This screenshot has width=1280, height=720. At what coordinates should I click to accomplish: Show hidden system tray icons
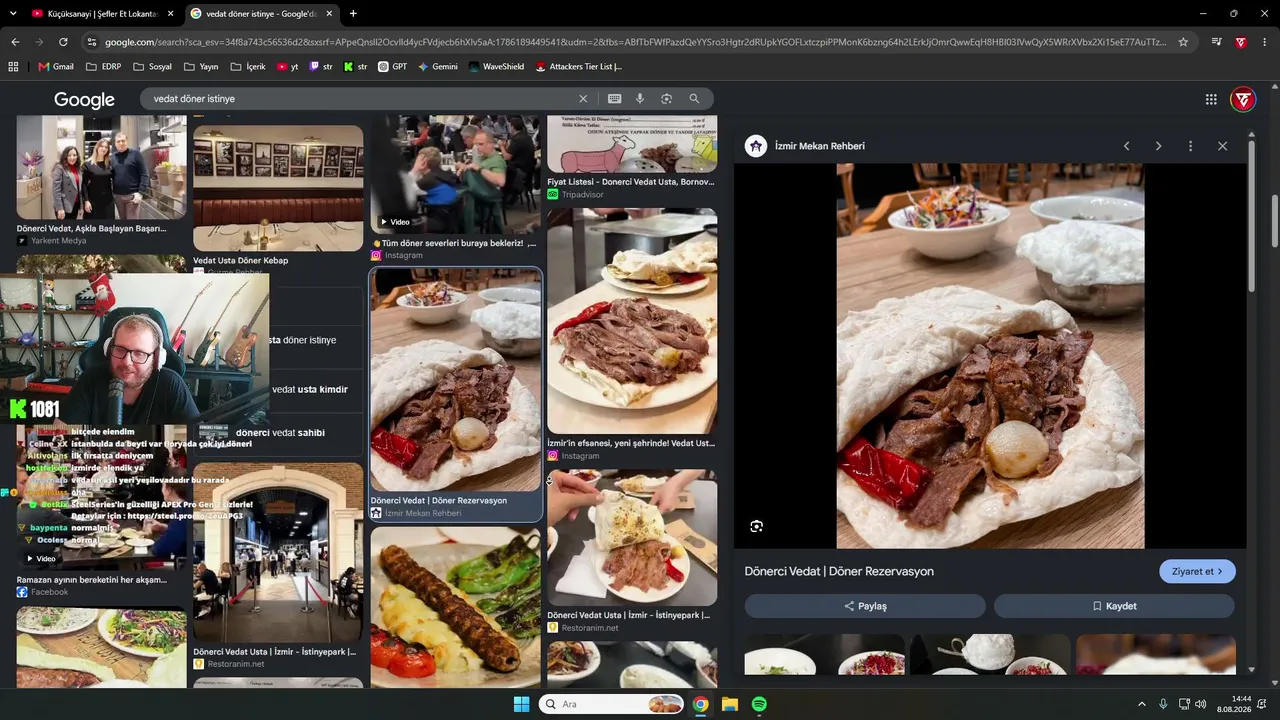[1141, 704]
